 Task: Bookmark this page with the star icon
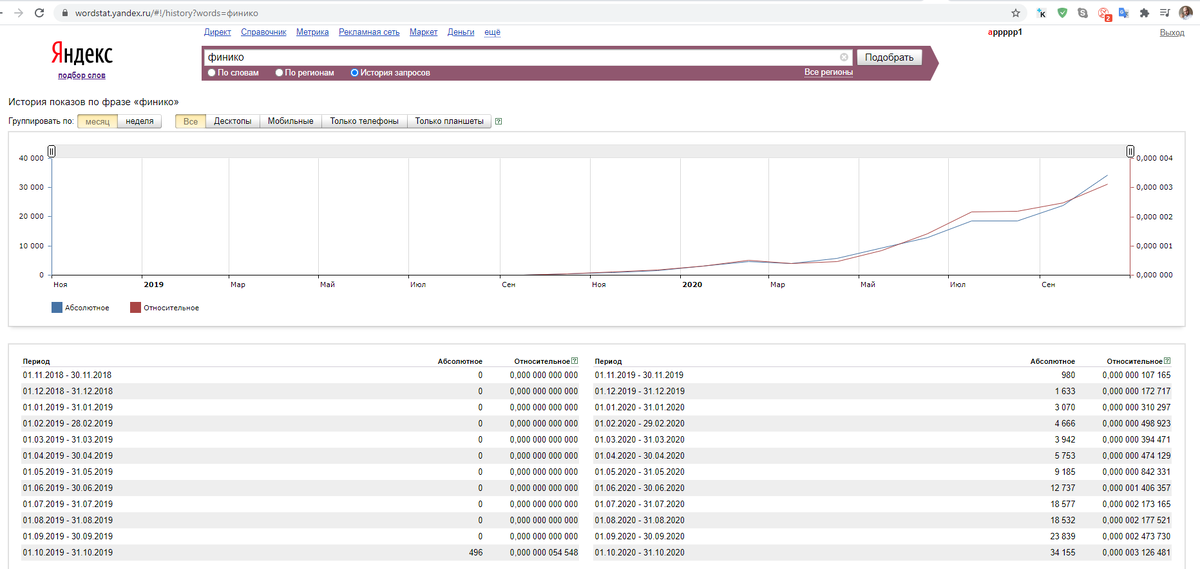(1015, 13)
